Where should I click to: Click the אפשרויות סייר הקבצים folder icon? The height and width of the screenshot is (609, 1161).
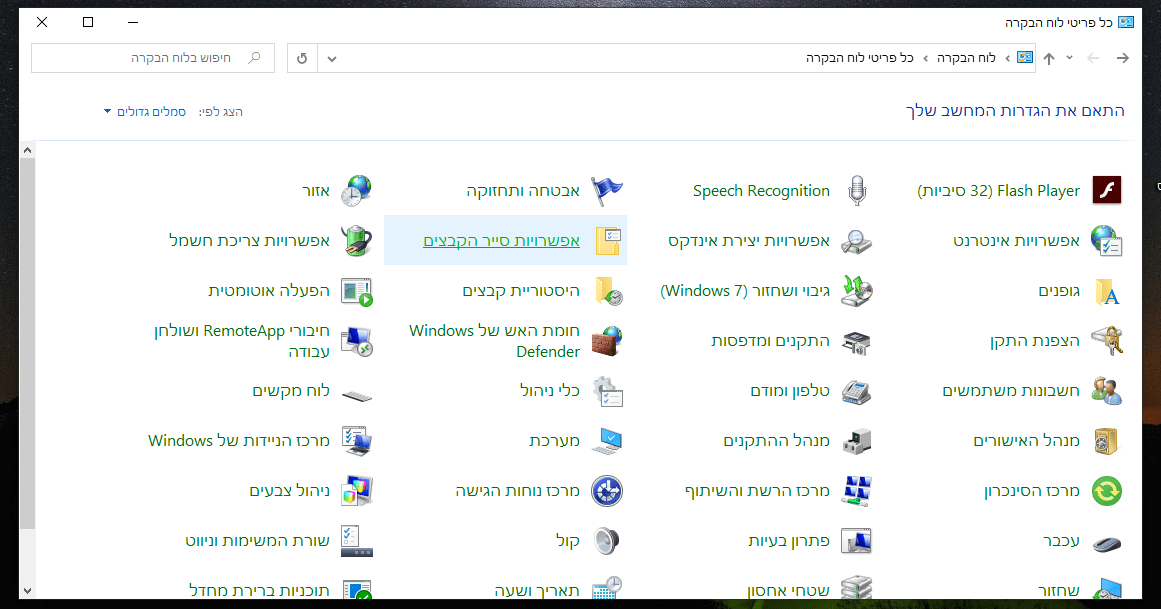coord(607,241)
